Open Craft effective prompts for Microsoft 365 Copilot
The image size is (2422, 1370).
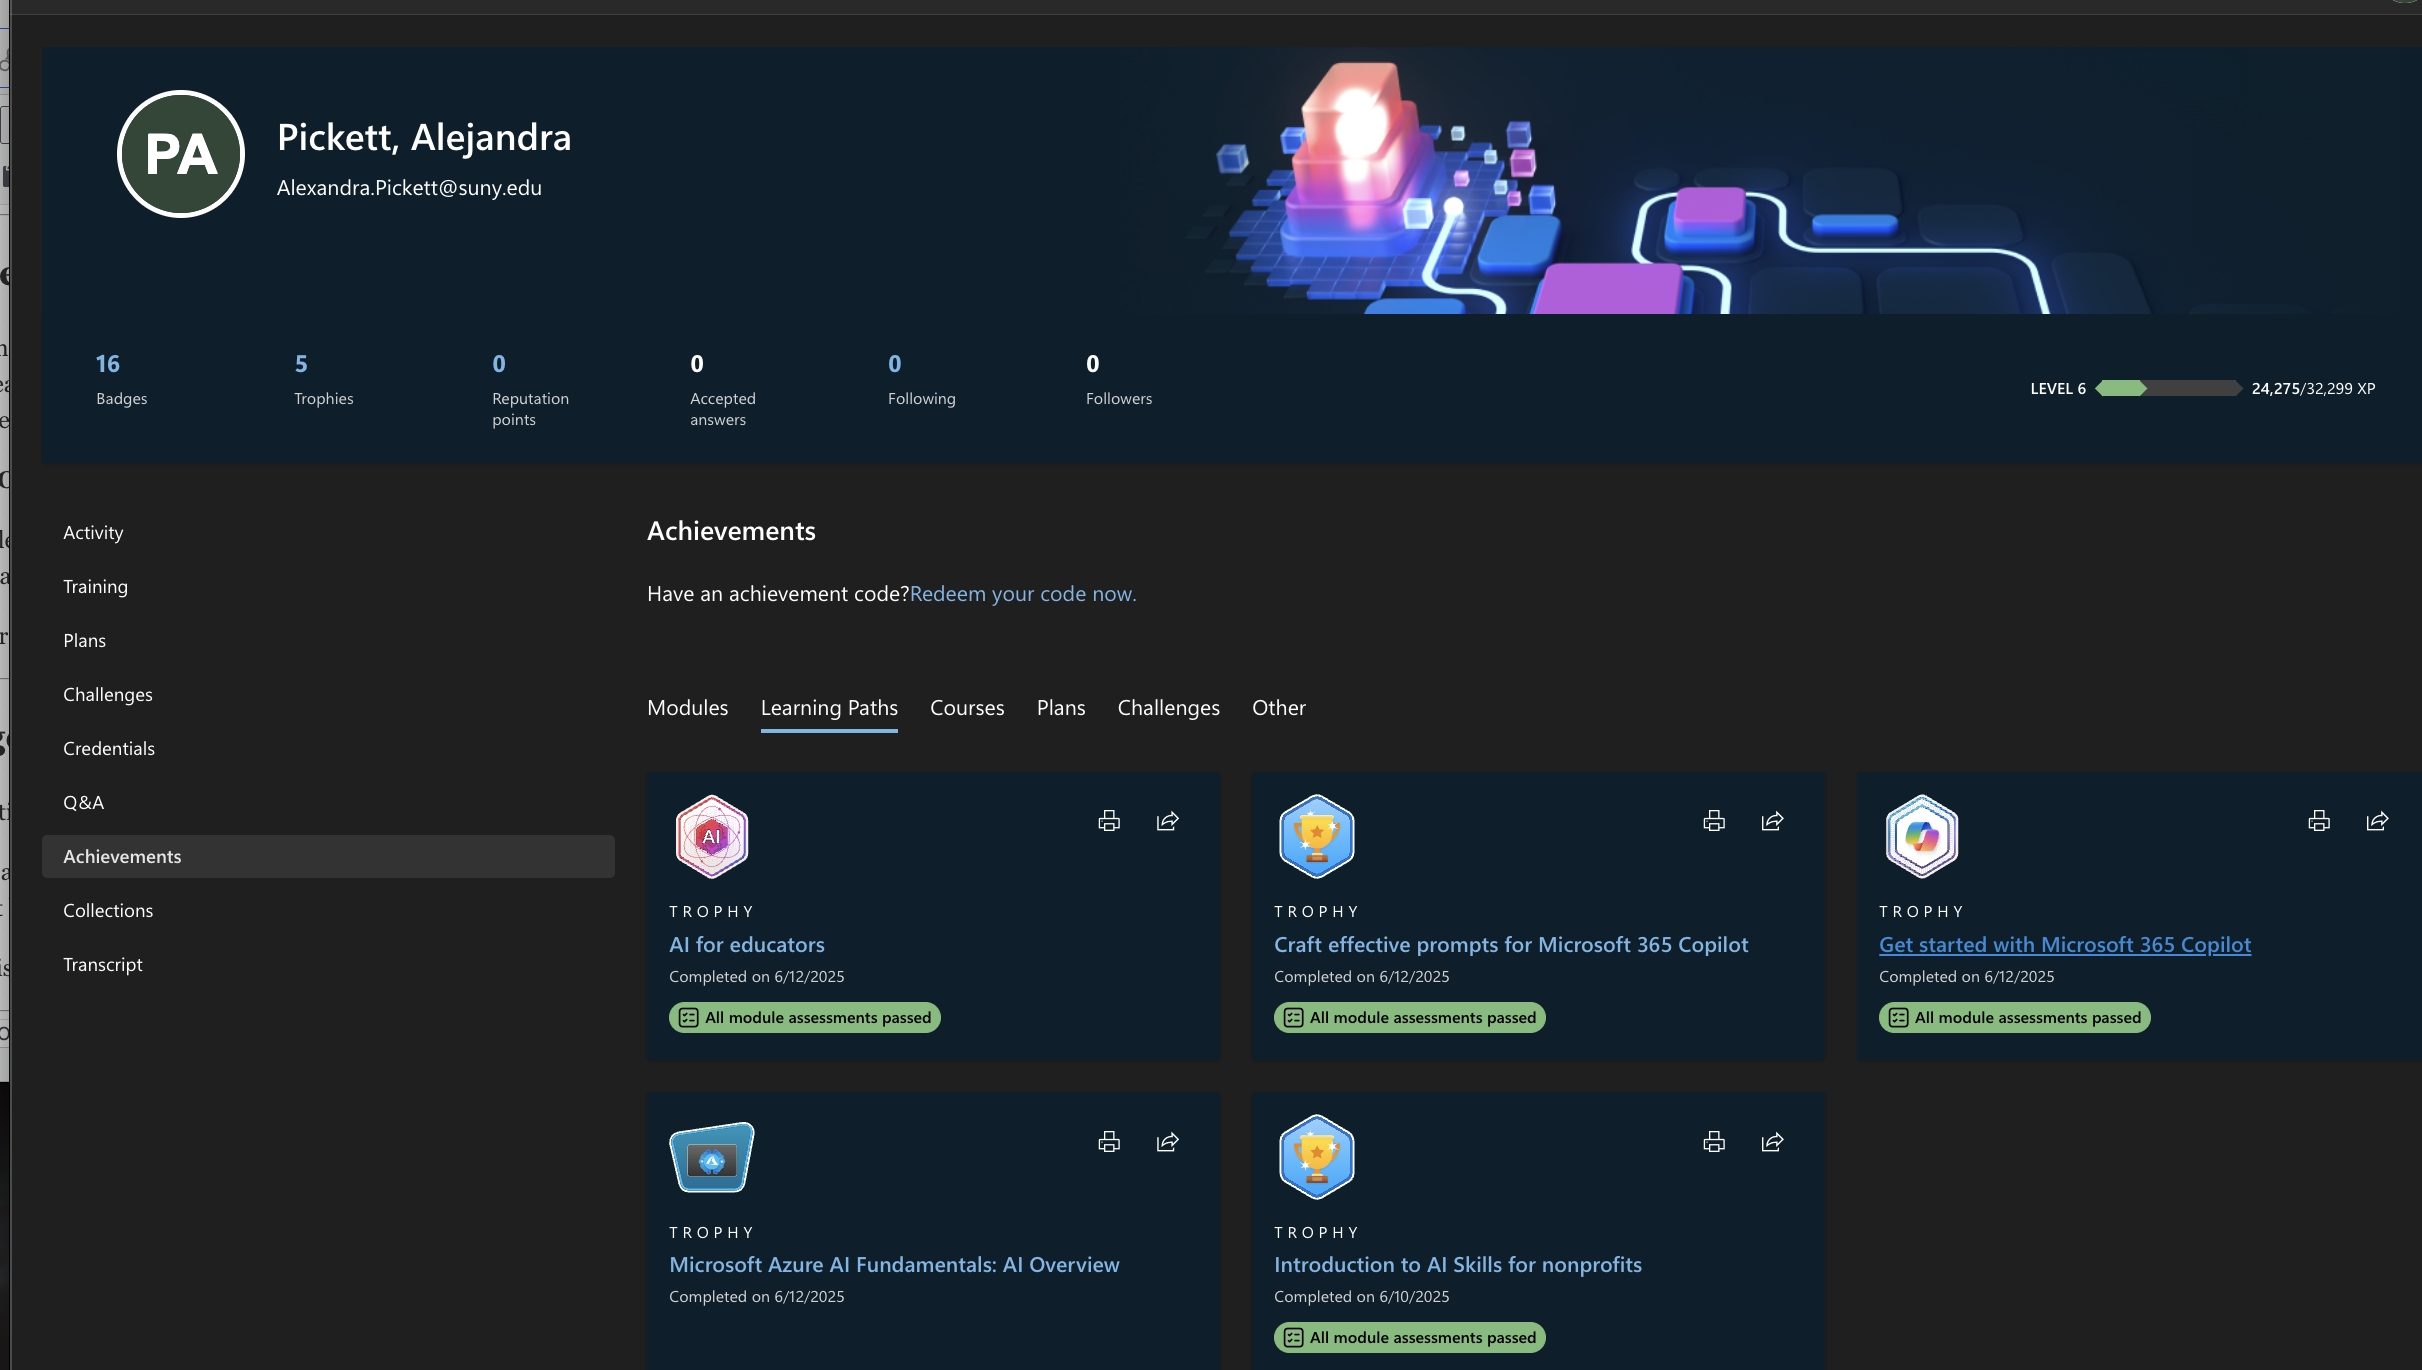click(x=1511, y=945)
